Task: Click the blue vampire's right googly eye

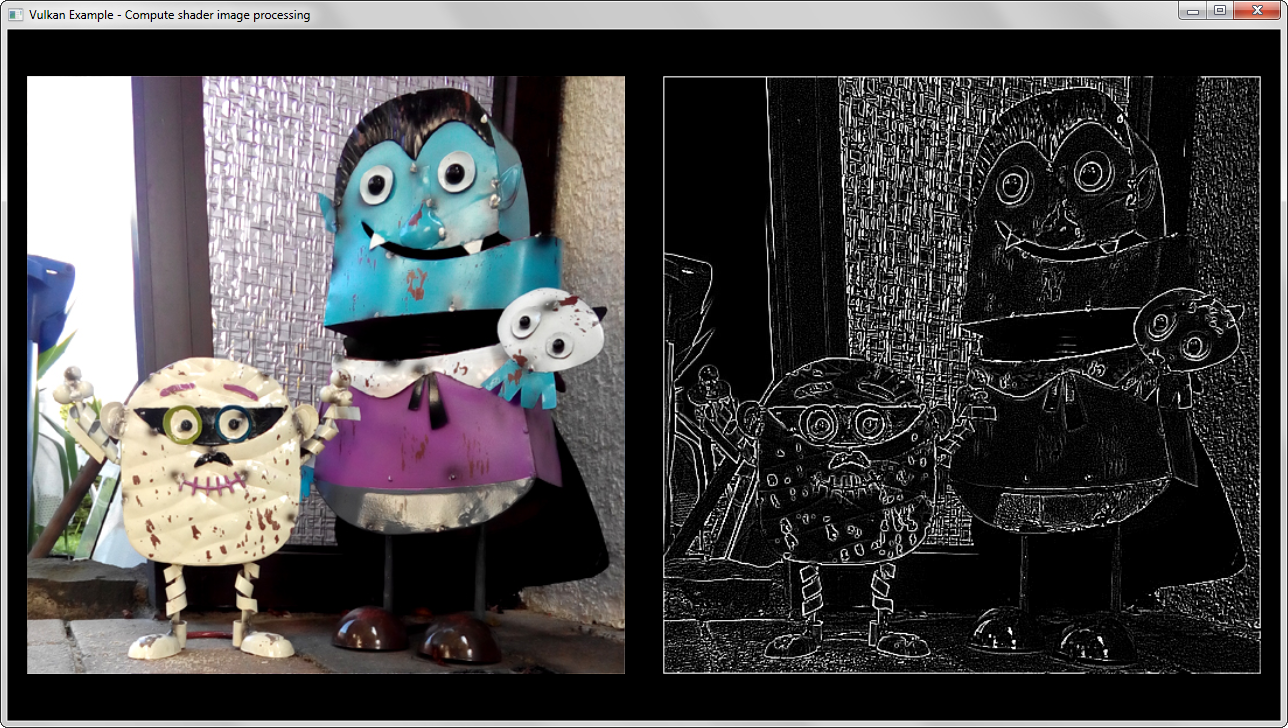Action: pos(456,174)
